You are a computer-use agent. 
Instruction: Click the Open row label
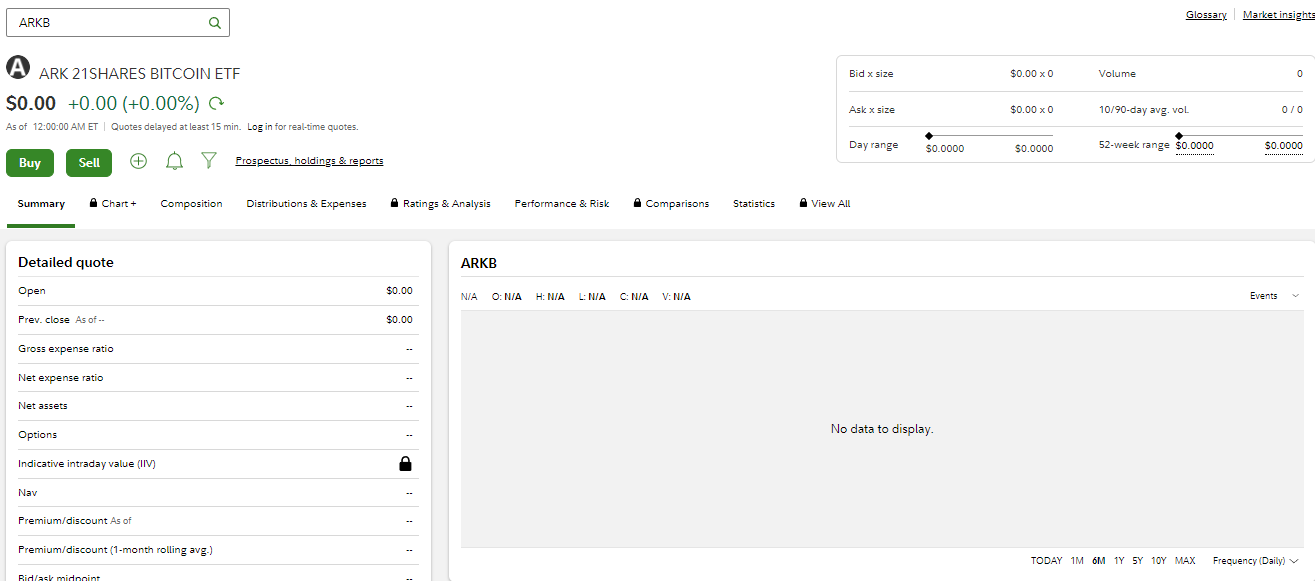(x=32, y=291)
